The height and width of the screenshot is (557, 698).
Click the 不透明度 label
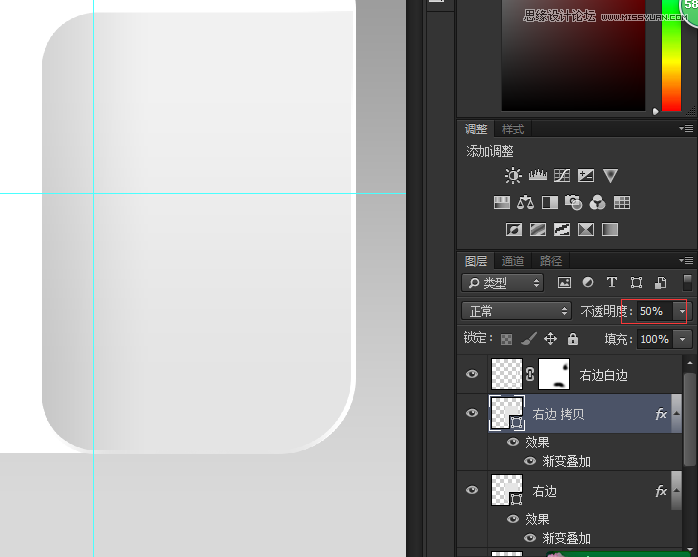point(604,311)
